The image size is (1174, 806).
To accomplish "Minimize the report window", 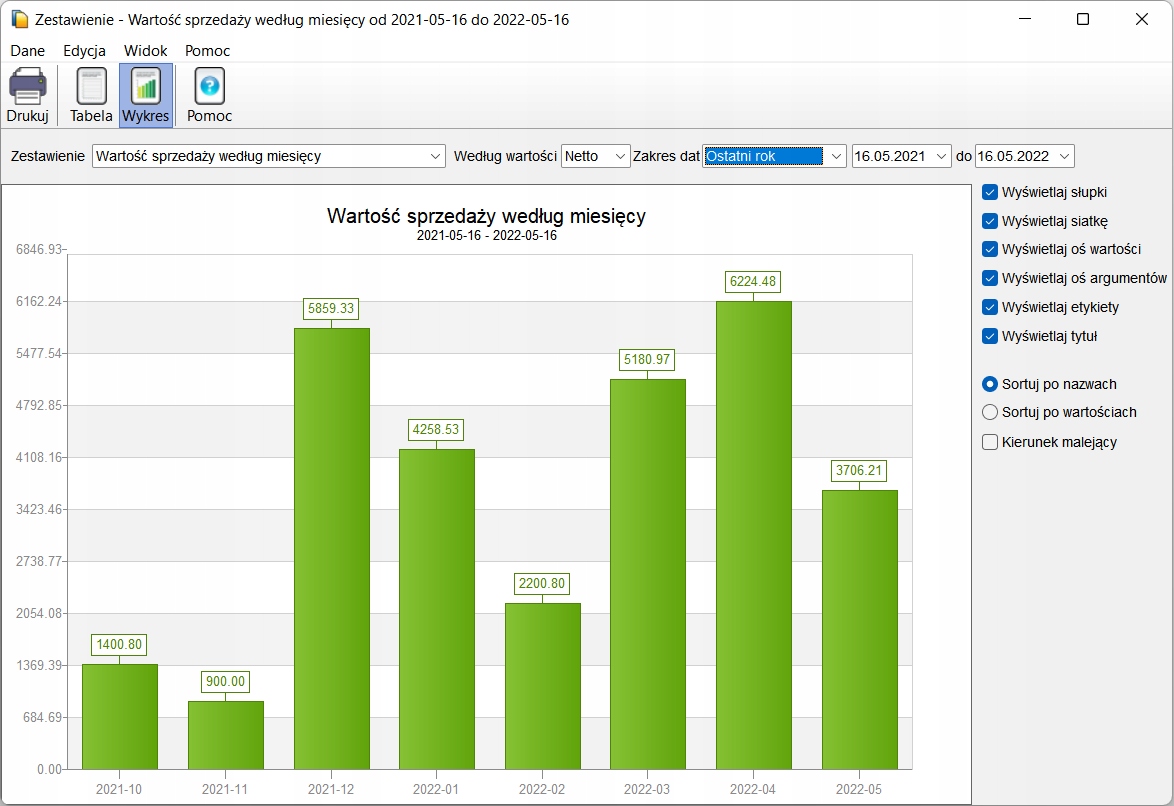I will click(x=1024, y=19).
